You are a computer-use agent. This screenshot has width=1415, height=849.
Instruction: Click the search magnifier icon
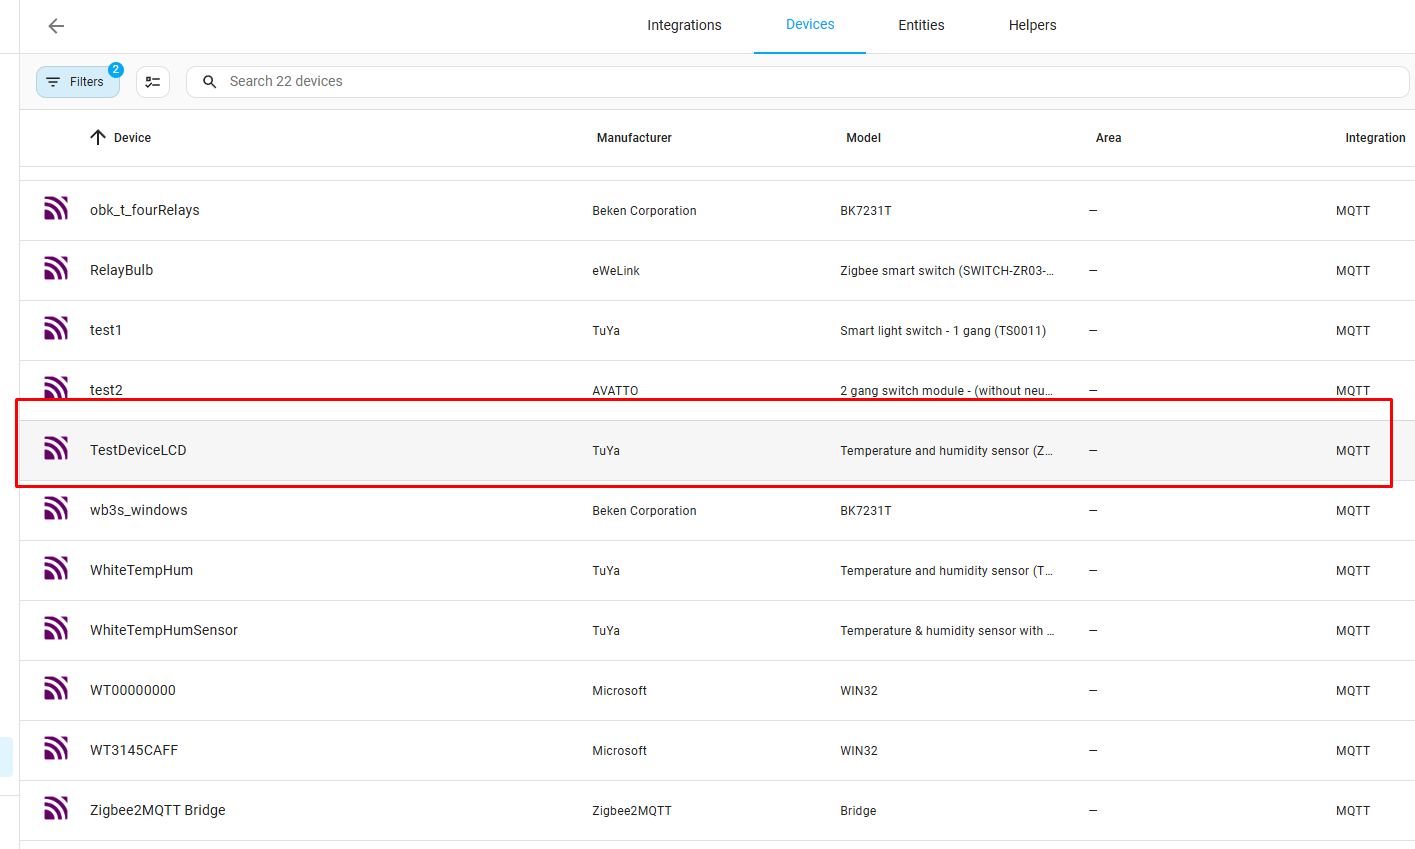pyautogui.click(x=210, y=82)
